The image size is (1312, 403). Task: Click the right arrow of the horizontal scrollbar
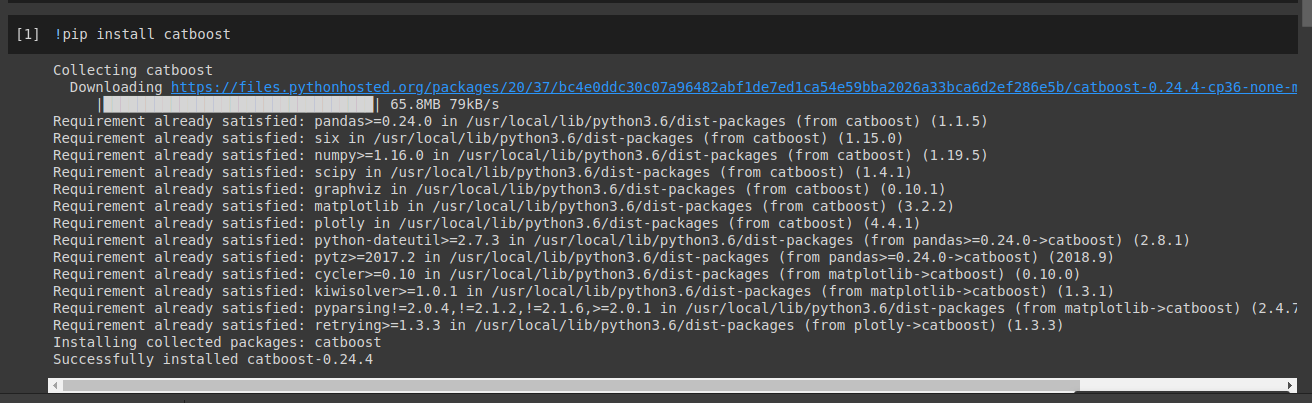tap(1291, 385)
